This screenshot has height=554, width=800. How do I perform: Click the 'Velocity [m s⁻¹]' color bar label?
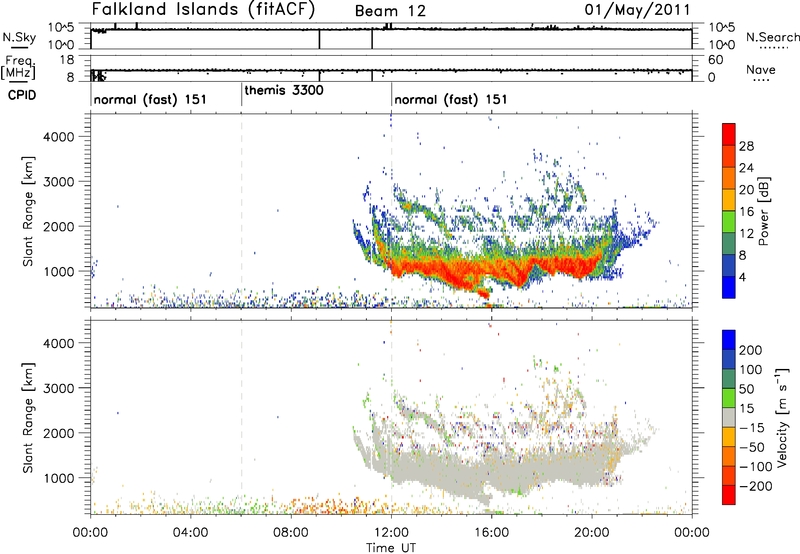tap(781, 417)
